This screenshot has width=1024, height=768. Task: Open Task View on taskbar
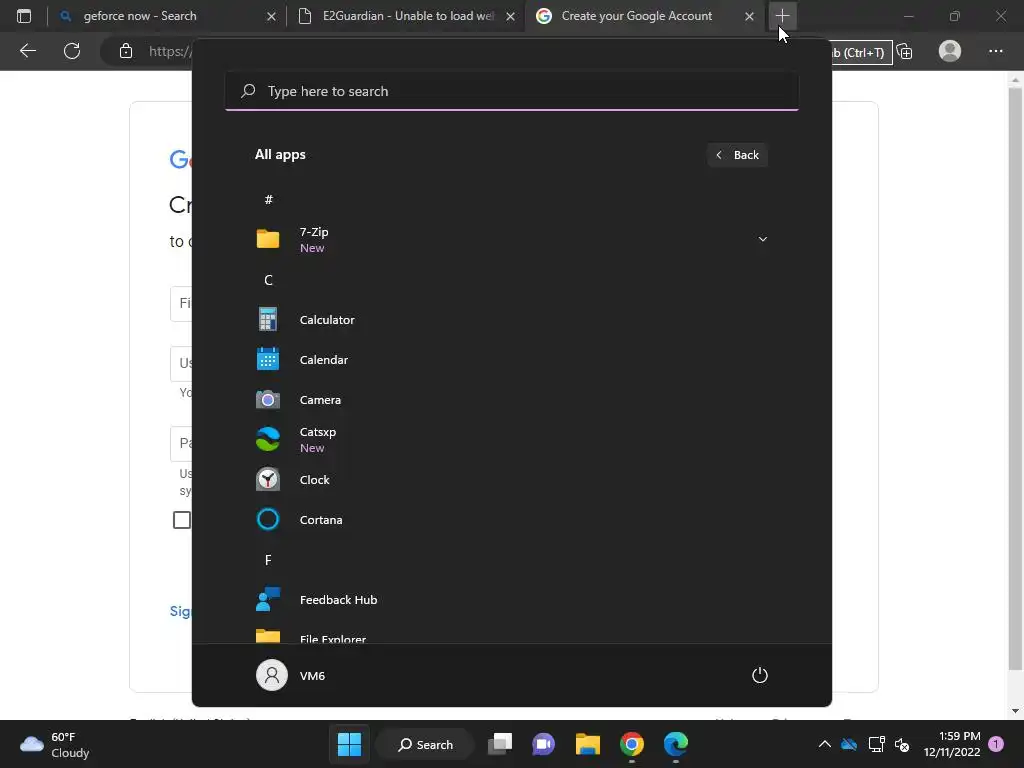(x=500, y=744)
